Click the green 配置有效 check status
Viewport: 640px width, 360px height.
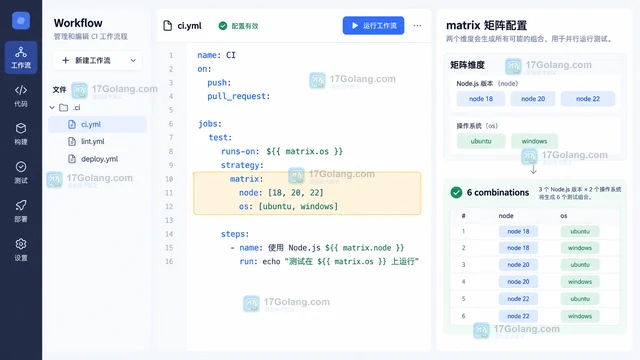[238, 26]
